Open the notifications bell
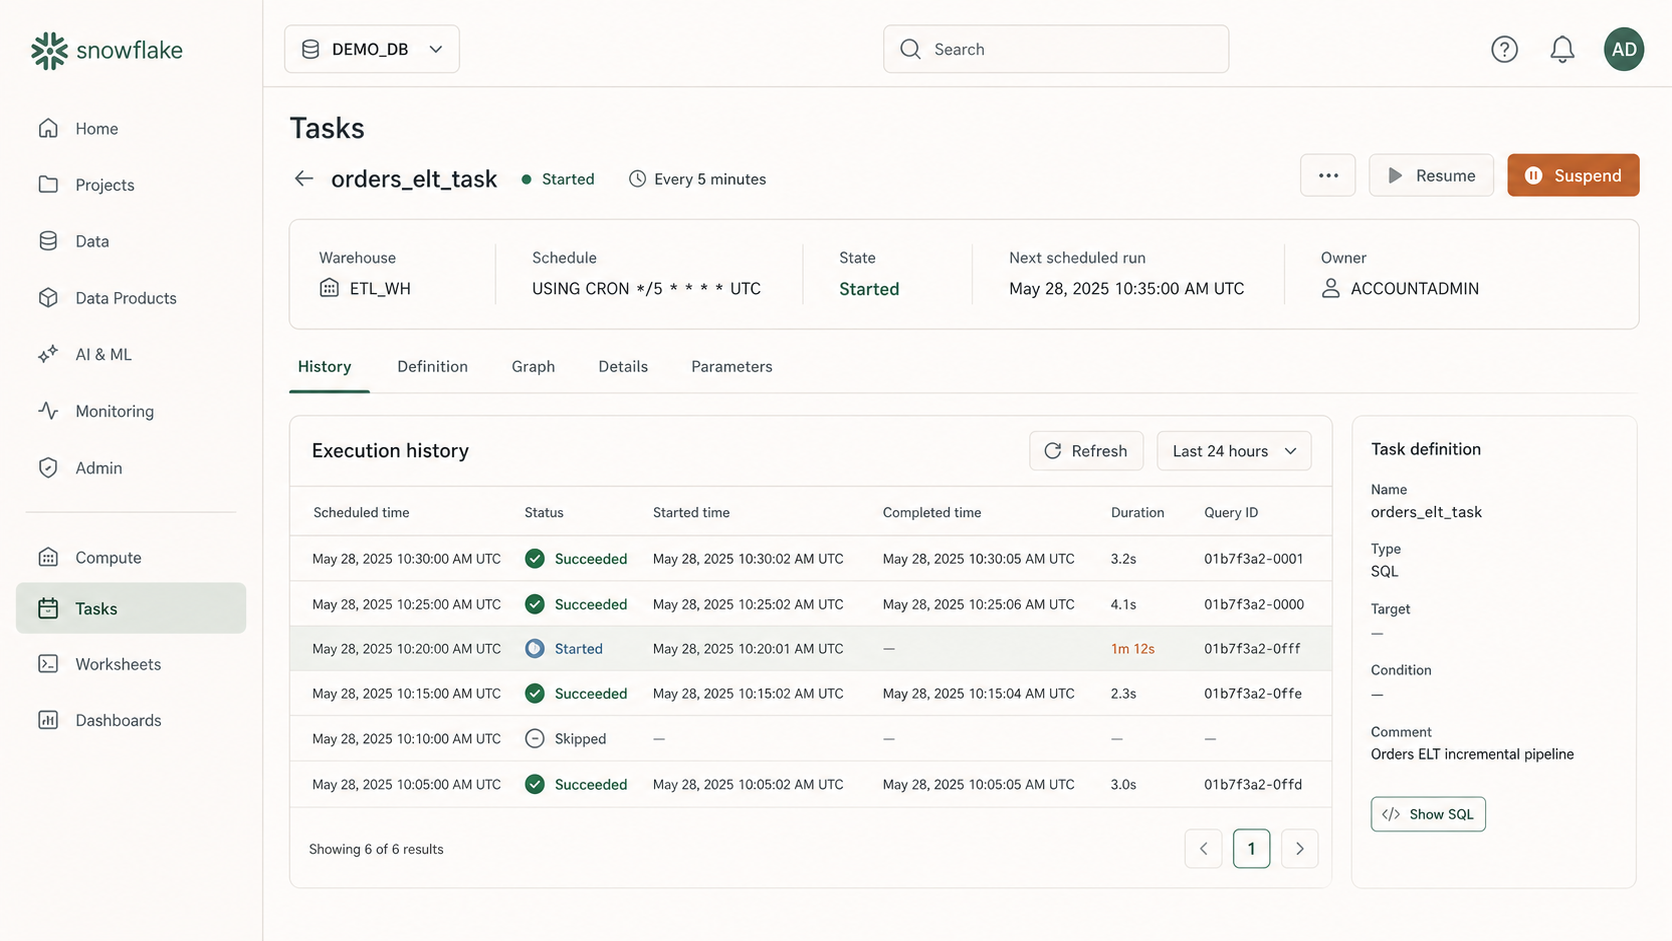The height and width of the screenshot is (941, 1672). tap(1562, 49)
